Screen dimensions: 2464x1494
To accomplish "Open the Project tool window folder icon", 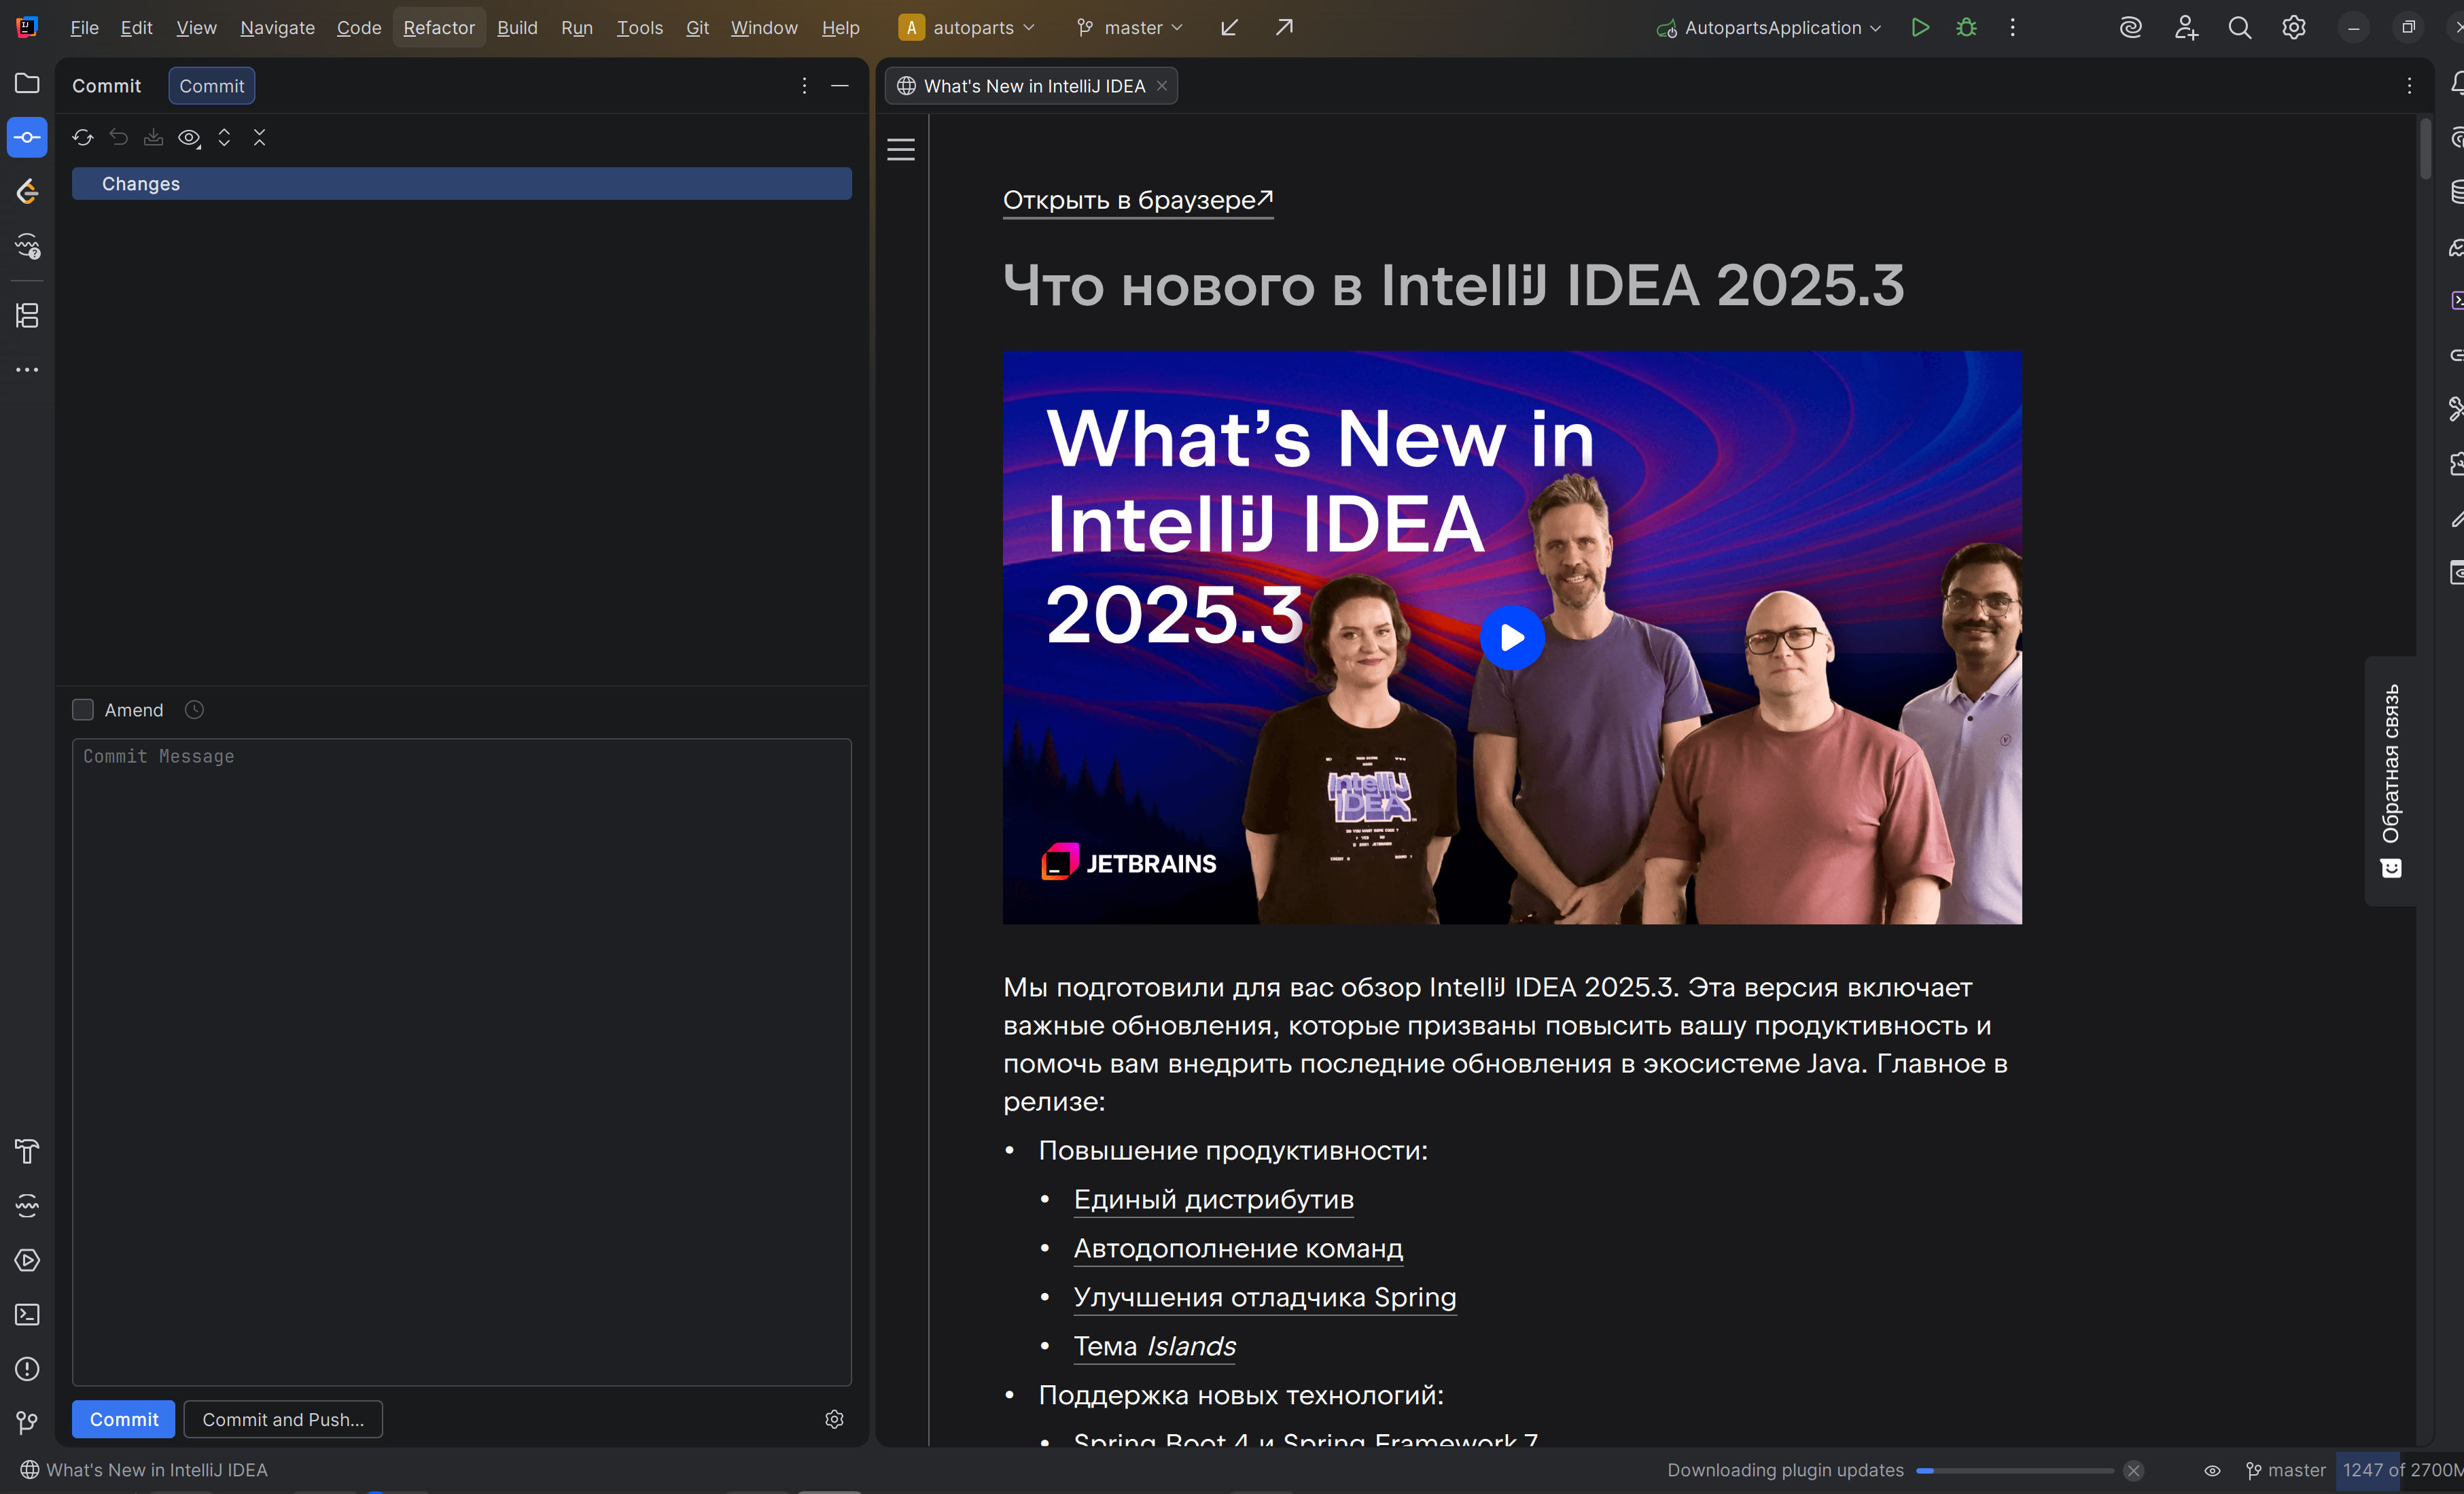I will coord(27,83).
